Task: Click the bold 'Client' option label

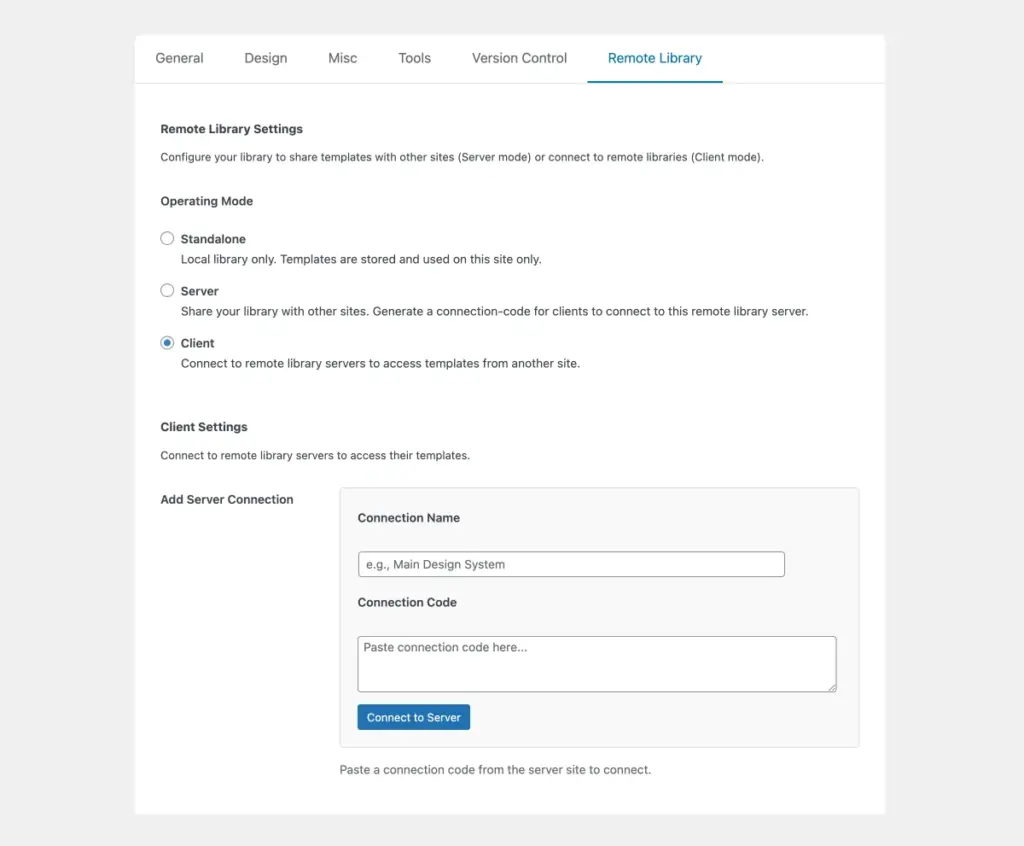Action: click(198, 343)
